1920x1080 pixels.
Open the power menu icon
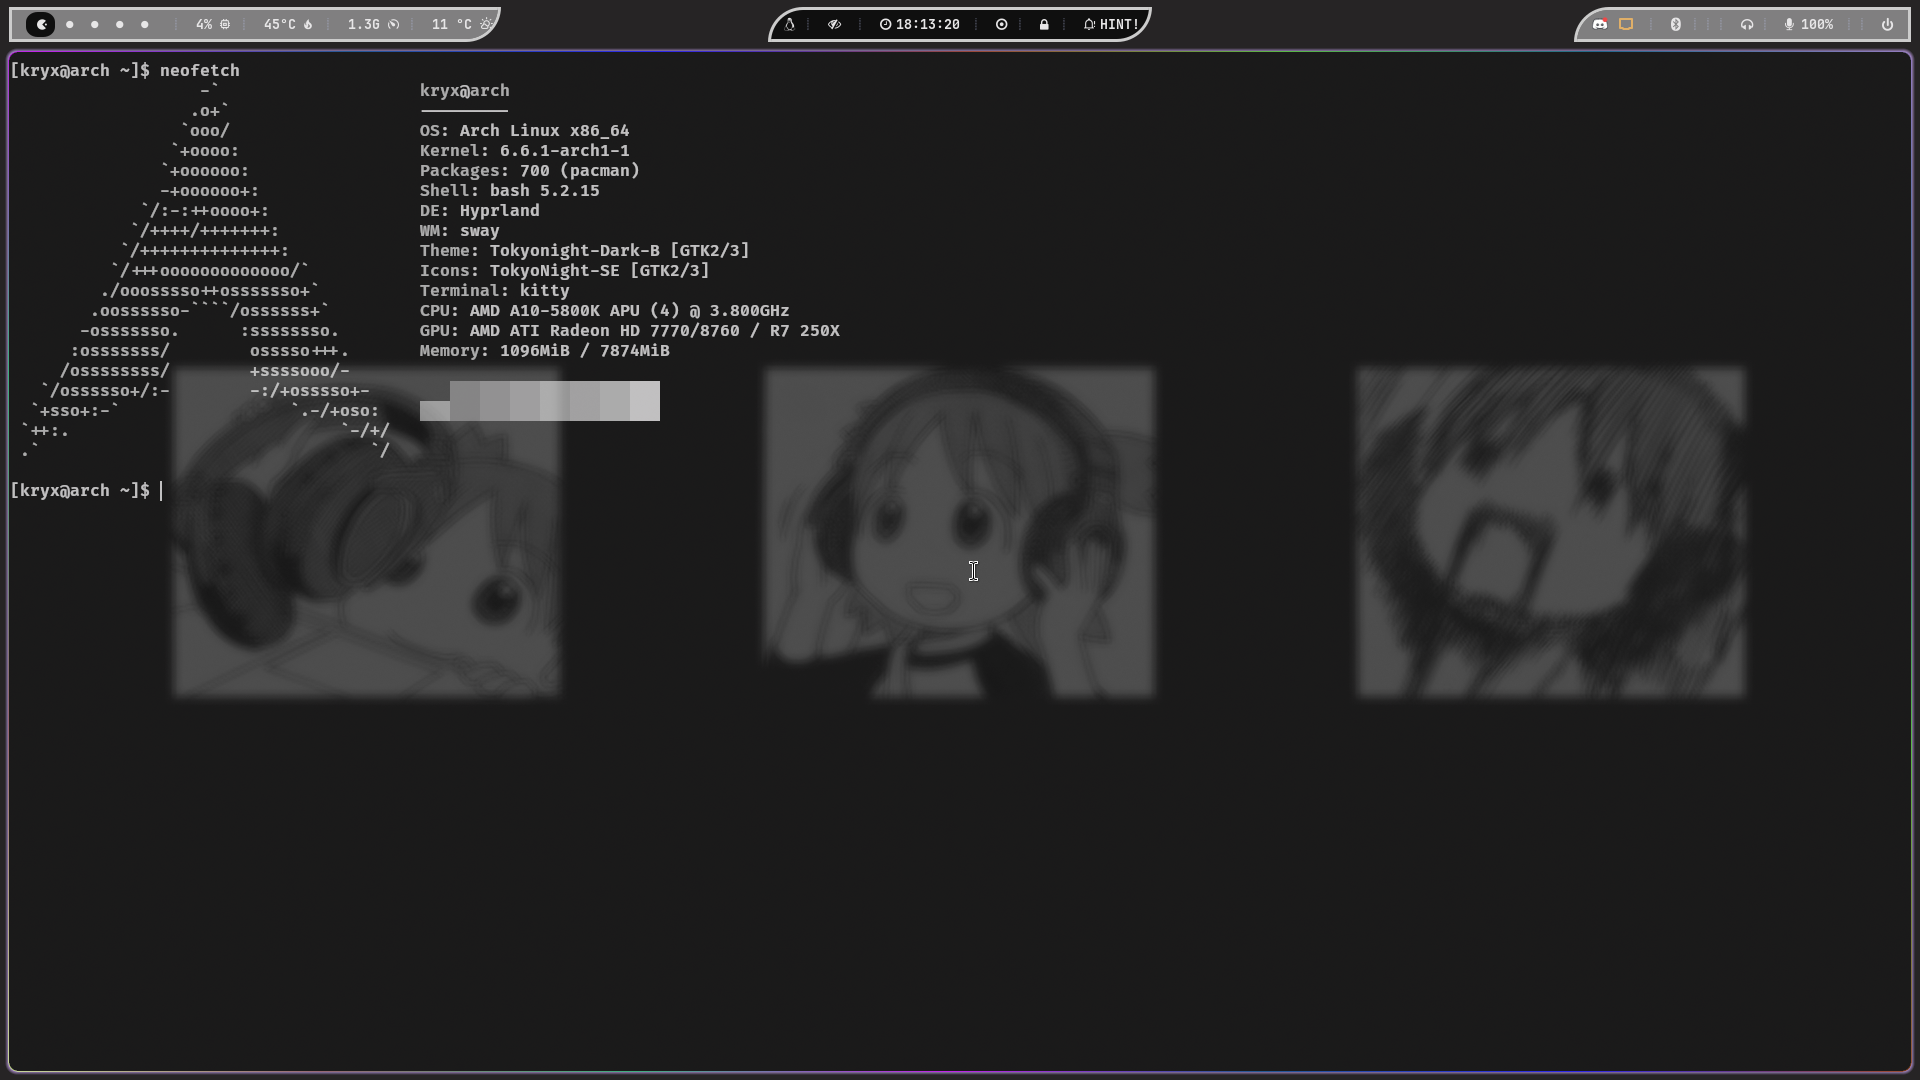1887,24
